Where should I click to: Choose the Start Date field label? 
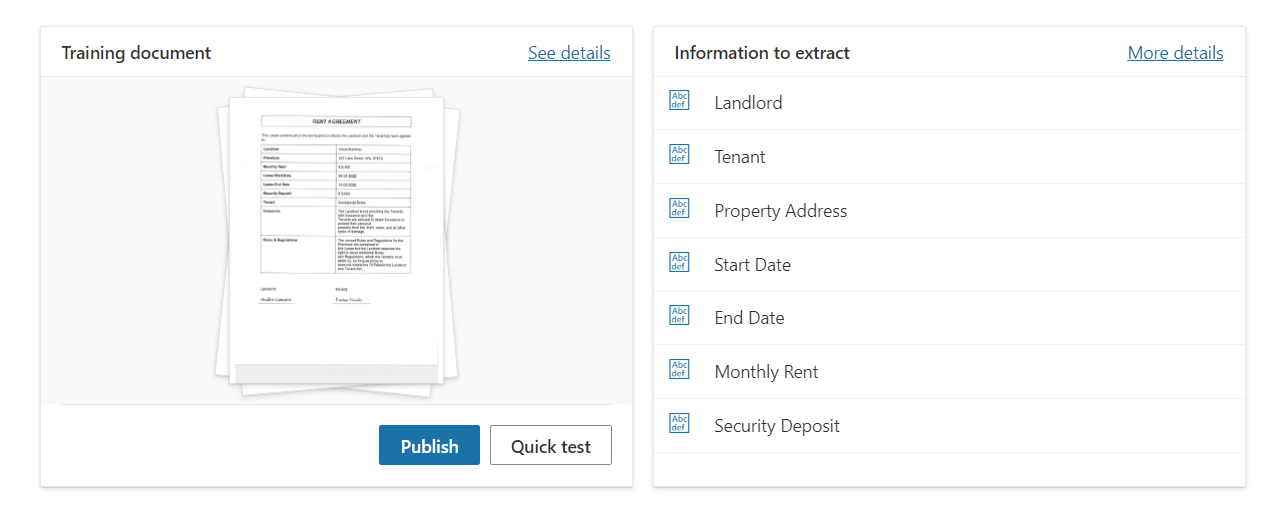pos(752,265)
